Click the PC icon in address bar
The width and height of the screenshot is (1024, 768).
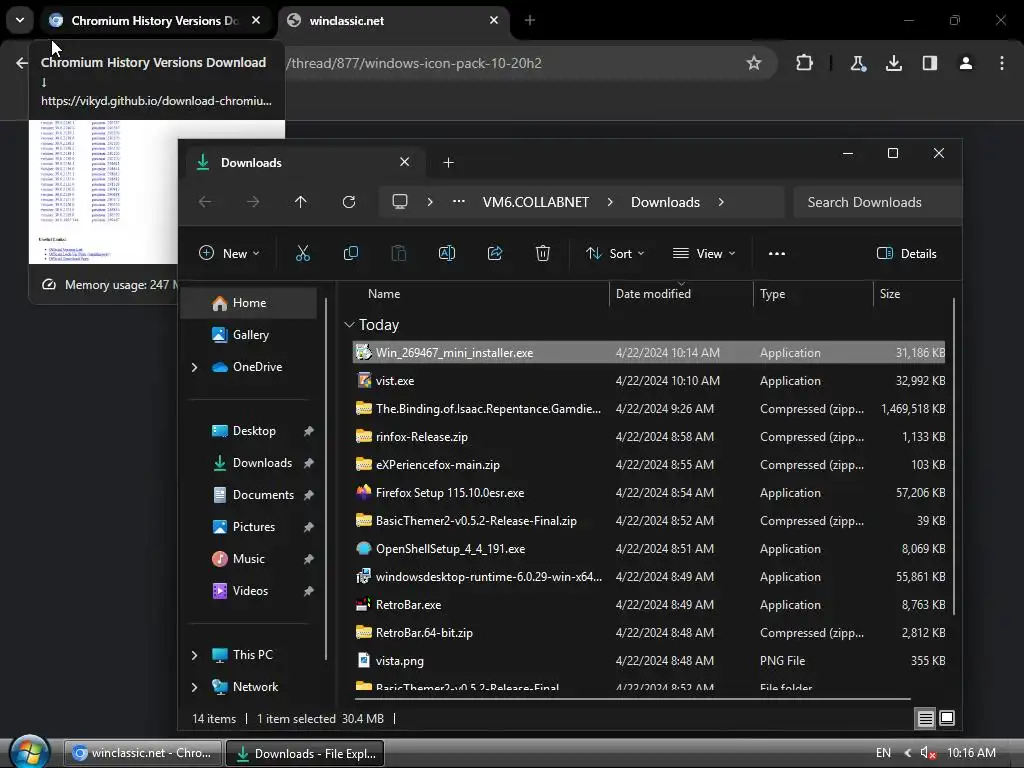click(x=400, y=202)
